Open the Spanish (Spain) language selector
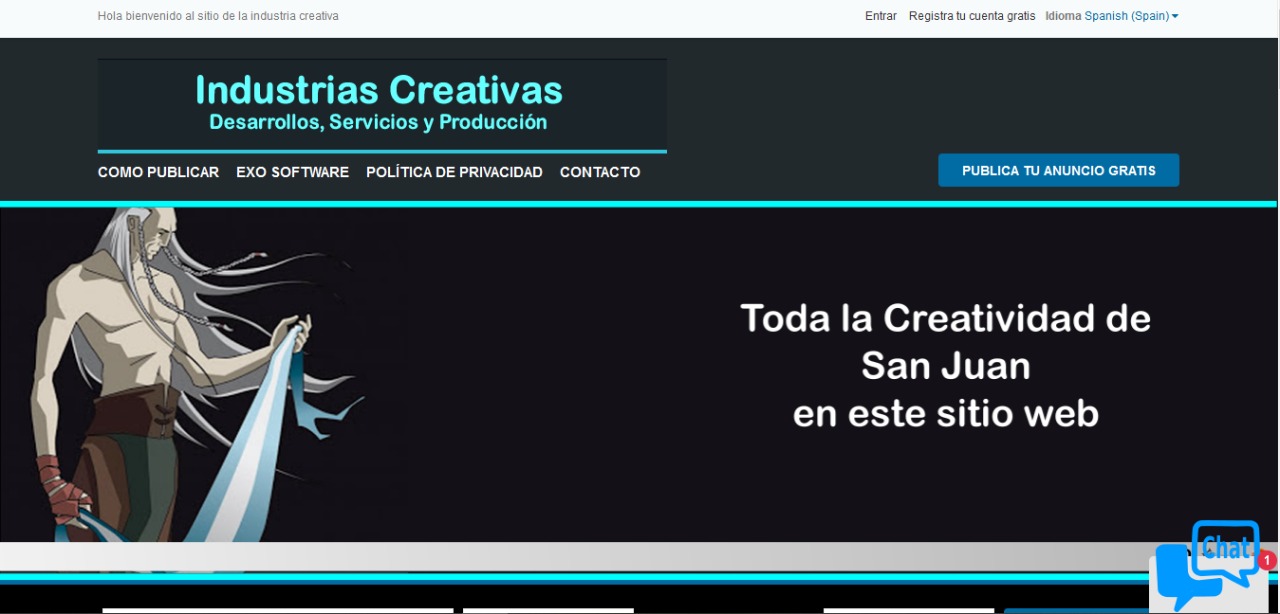 coord(1126,16)
